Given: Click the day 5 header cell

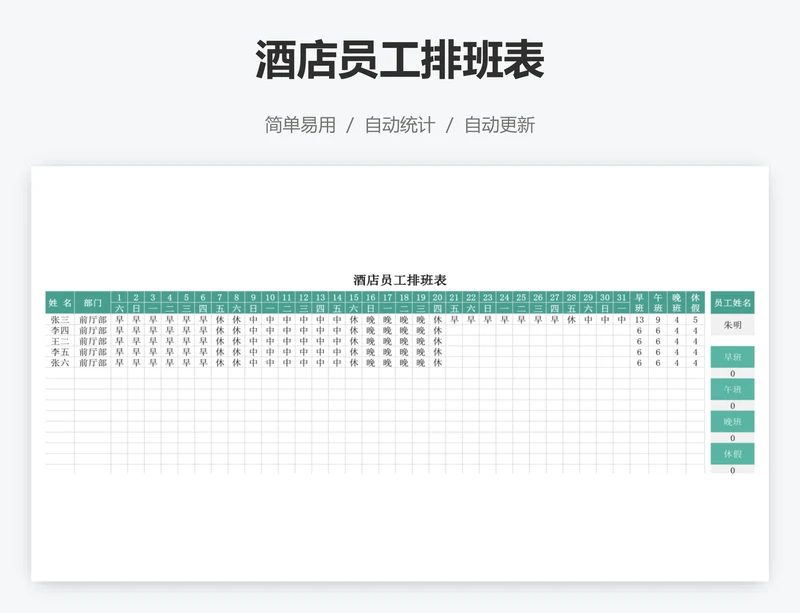Looking at the screenshot, I should [186, 297].
